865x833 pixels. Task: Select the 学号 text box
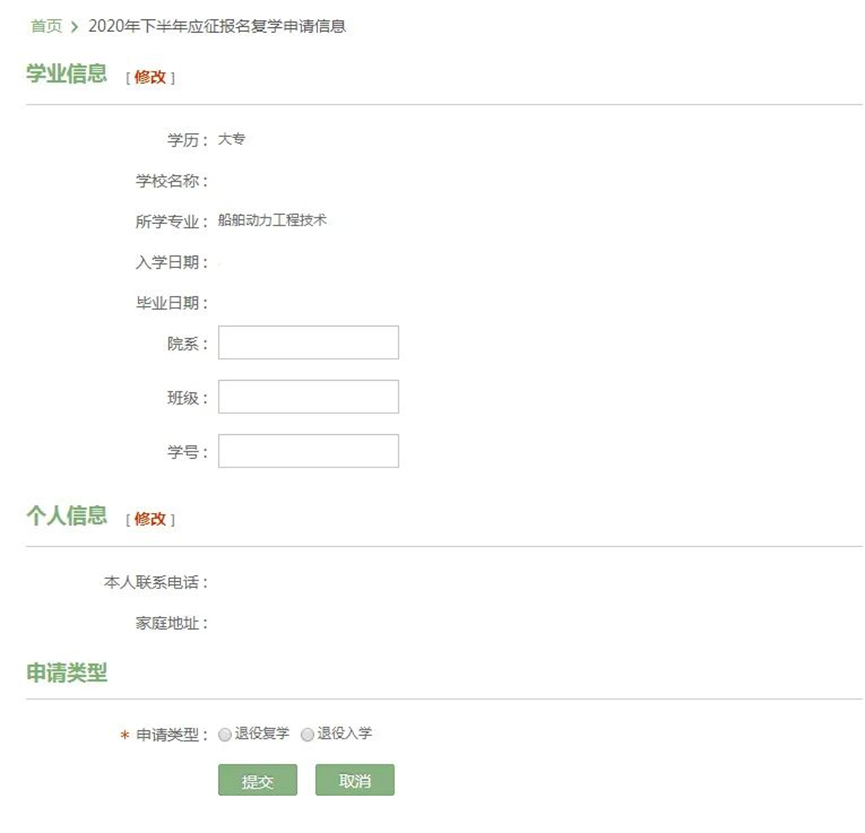tap(308, 450)
